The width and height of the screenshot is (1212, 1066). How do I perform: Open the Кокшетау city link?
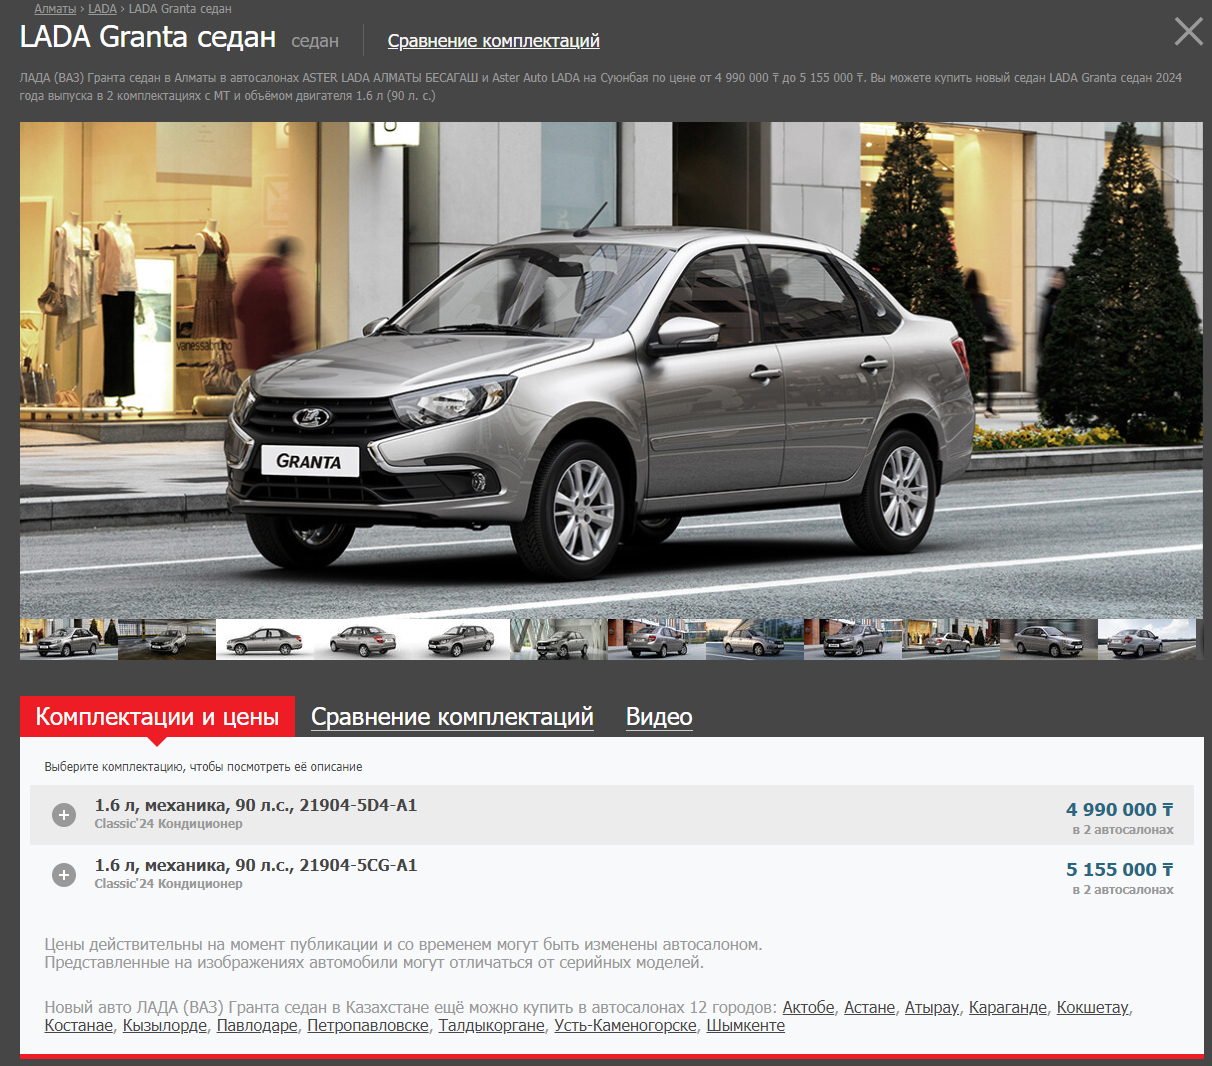pos(1093,1007)
